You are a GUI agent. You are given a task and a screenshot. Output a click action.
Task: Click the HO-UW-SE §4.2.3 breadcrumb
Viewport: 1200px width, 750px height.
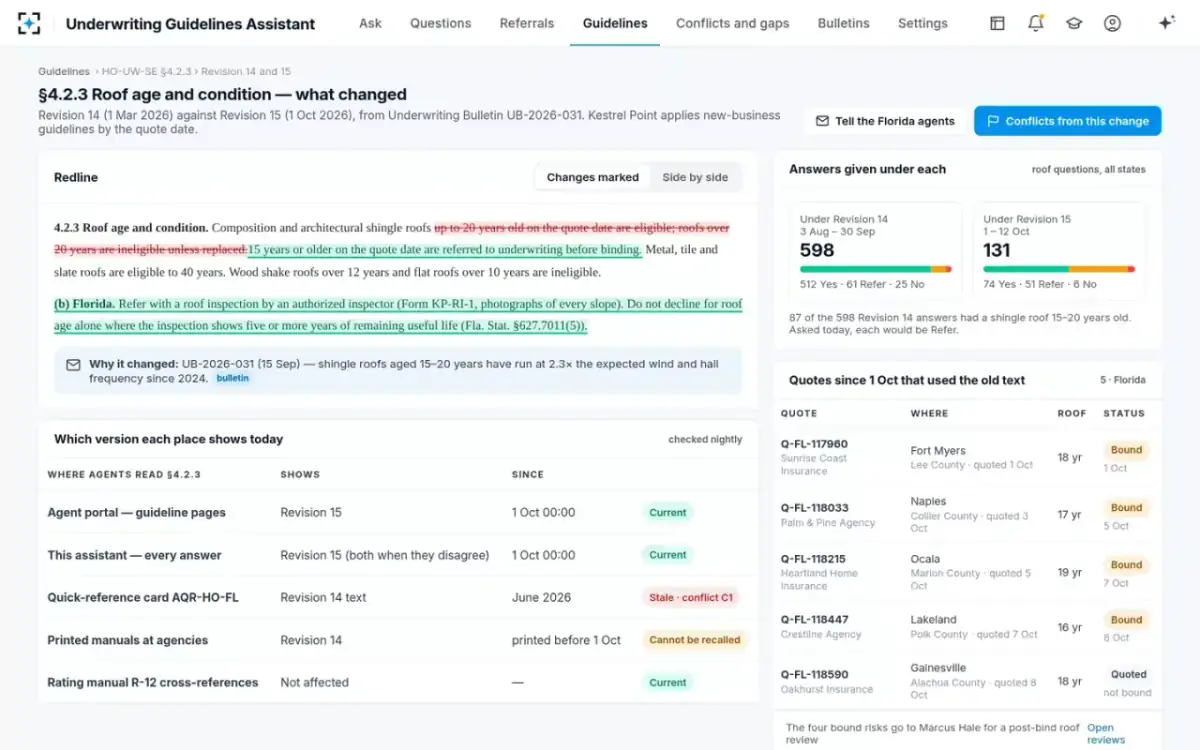[x=147, y=72]
